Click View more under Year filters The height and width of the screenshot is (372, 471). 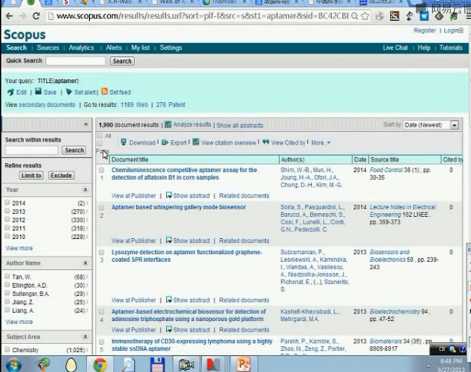point(19,248)
